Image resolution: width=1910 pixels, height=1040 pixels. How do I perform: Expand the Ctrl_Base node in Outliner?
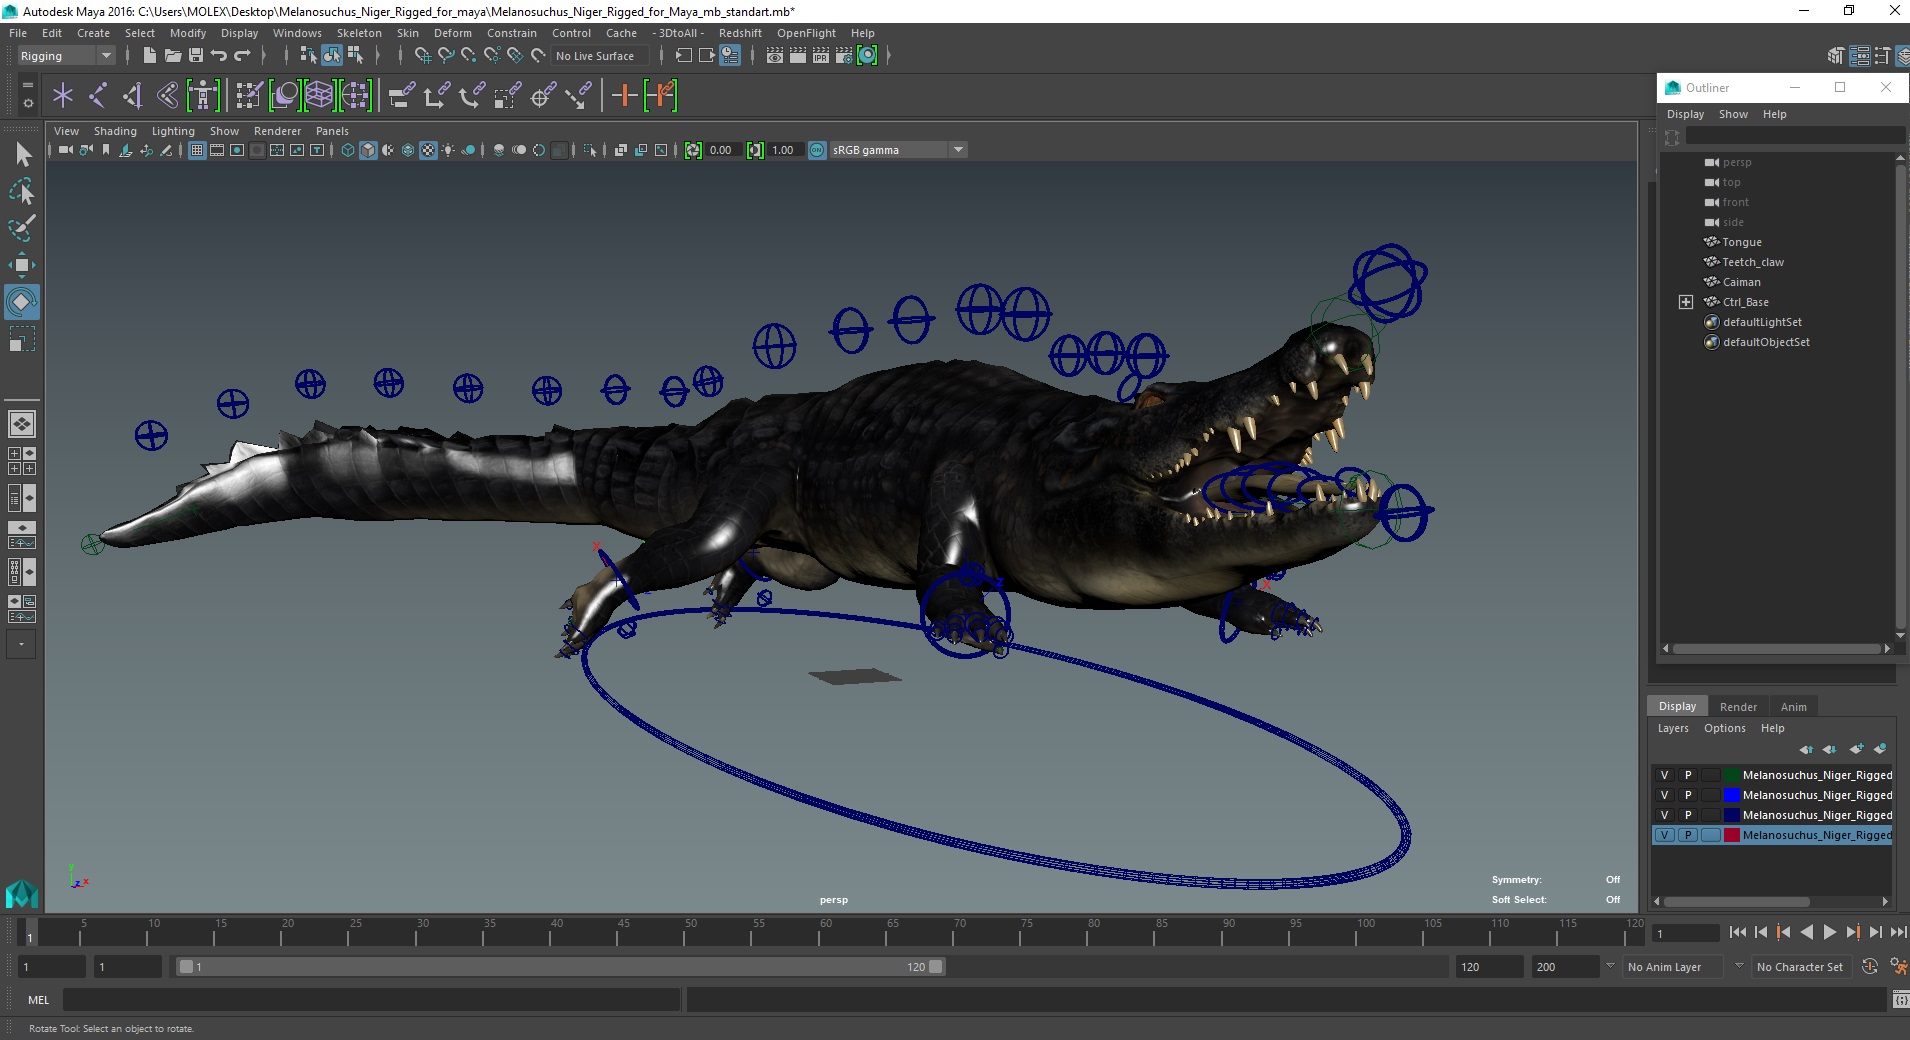pos(1686,302)
